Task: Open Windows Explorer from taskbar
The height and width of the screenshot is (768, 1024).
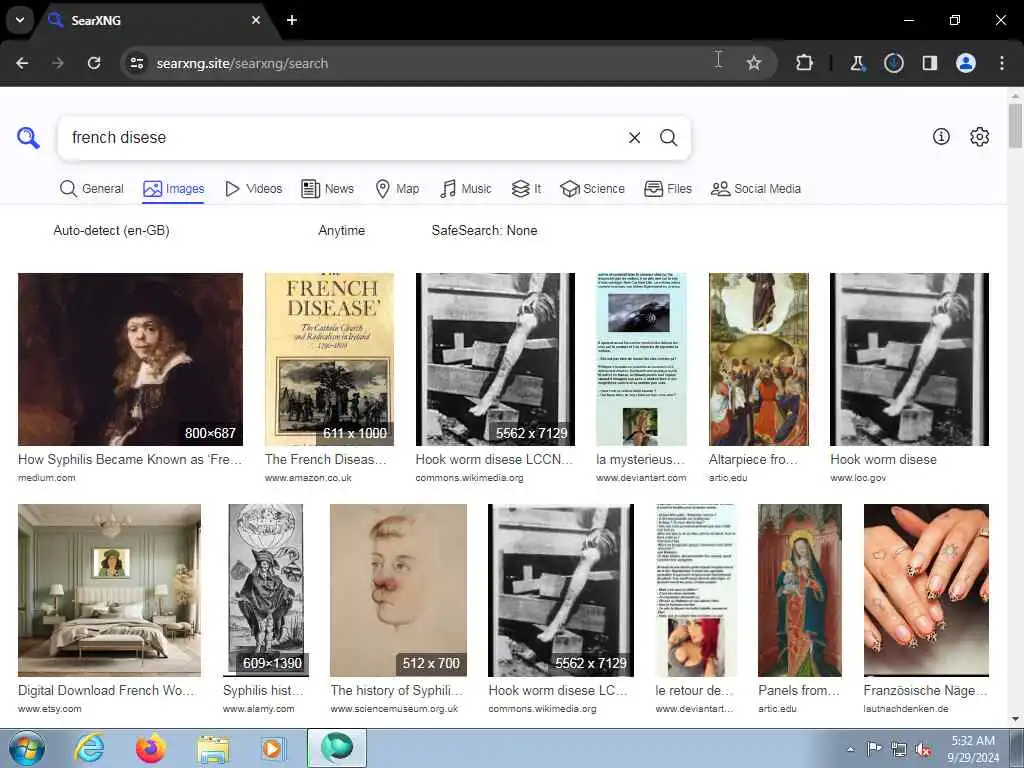Action: pyautogui.click(x=213, y=748)
